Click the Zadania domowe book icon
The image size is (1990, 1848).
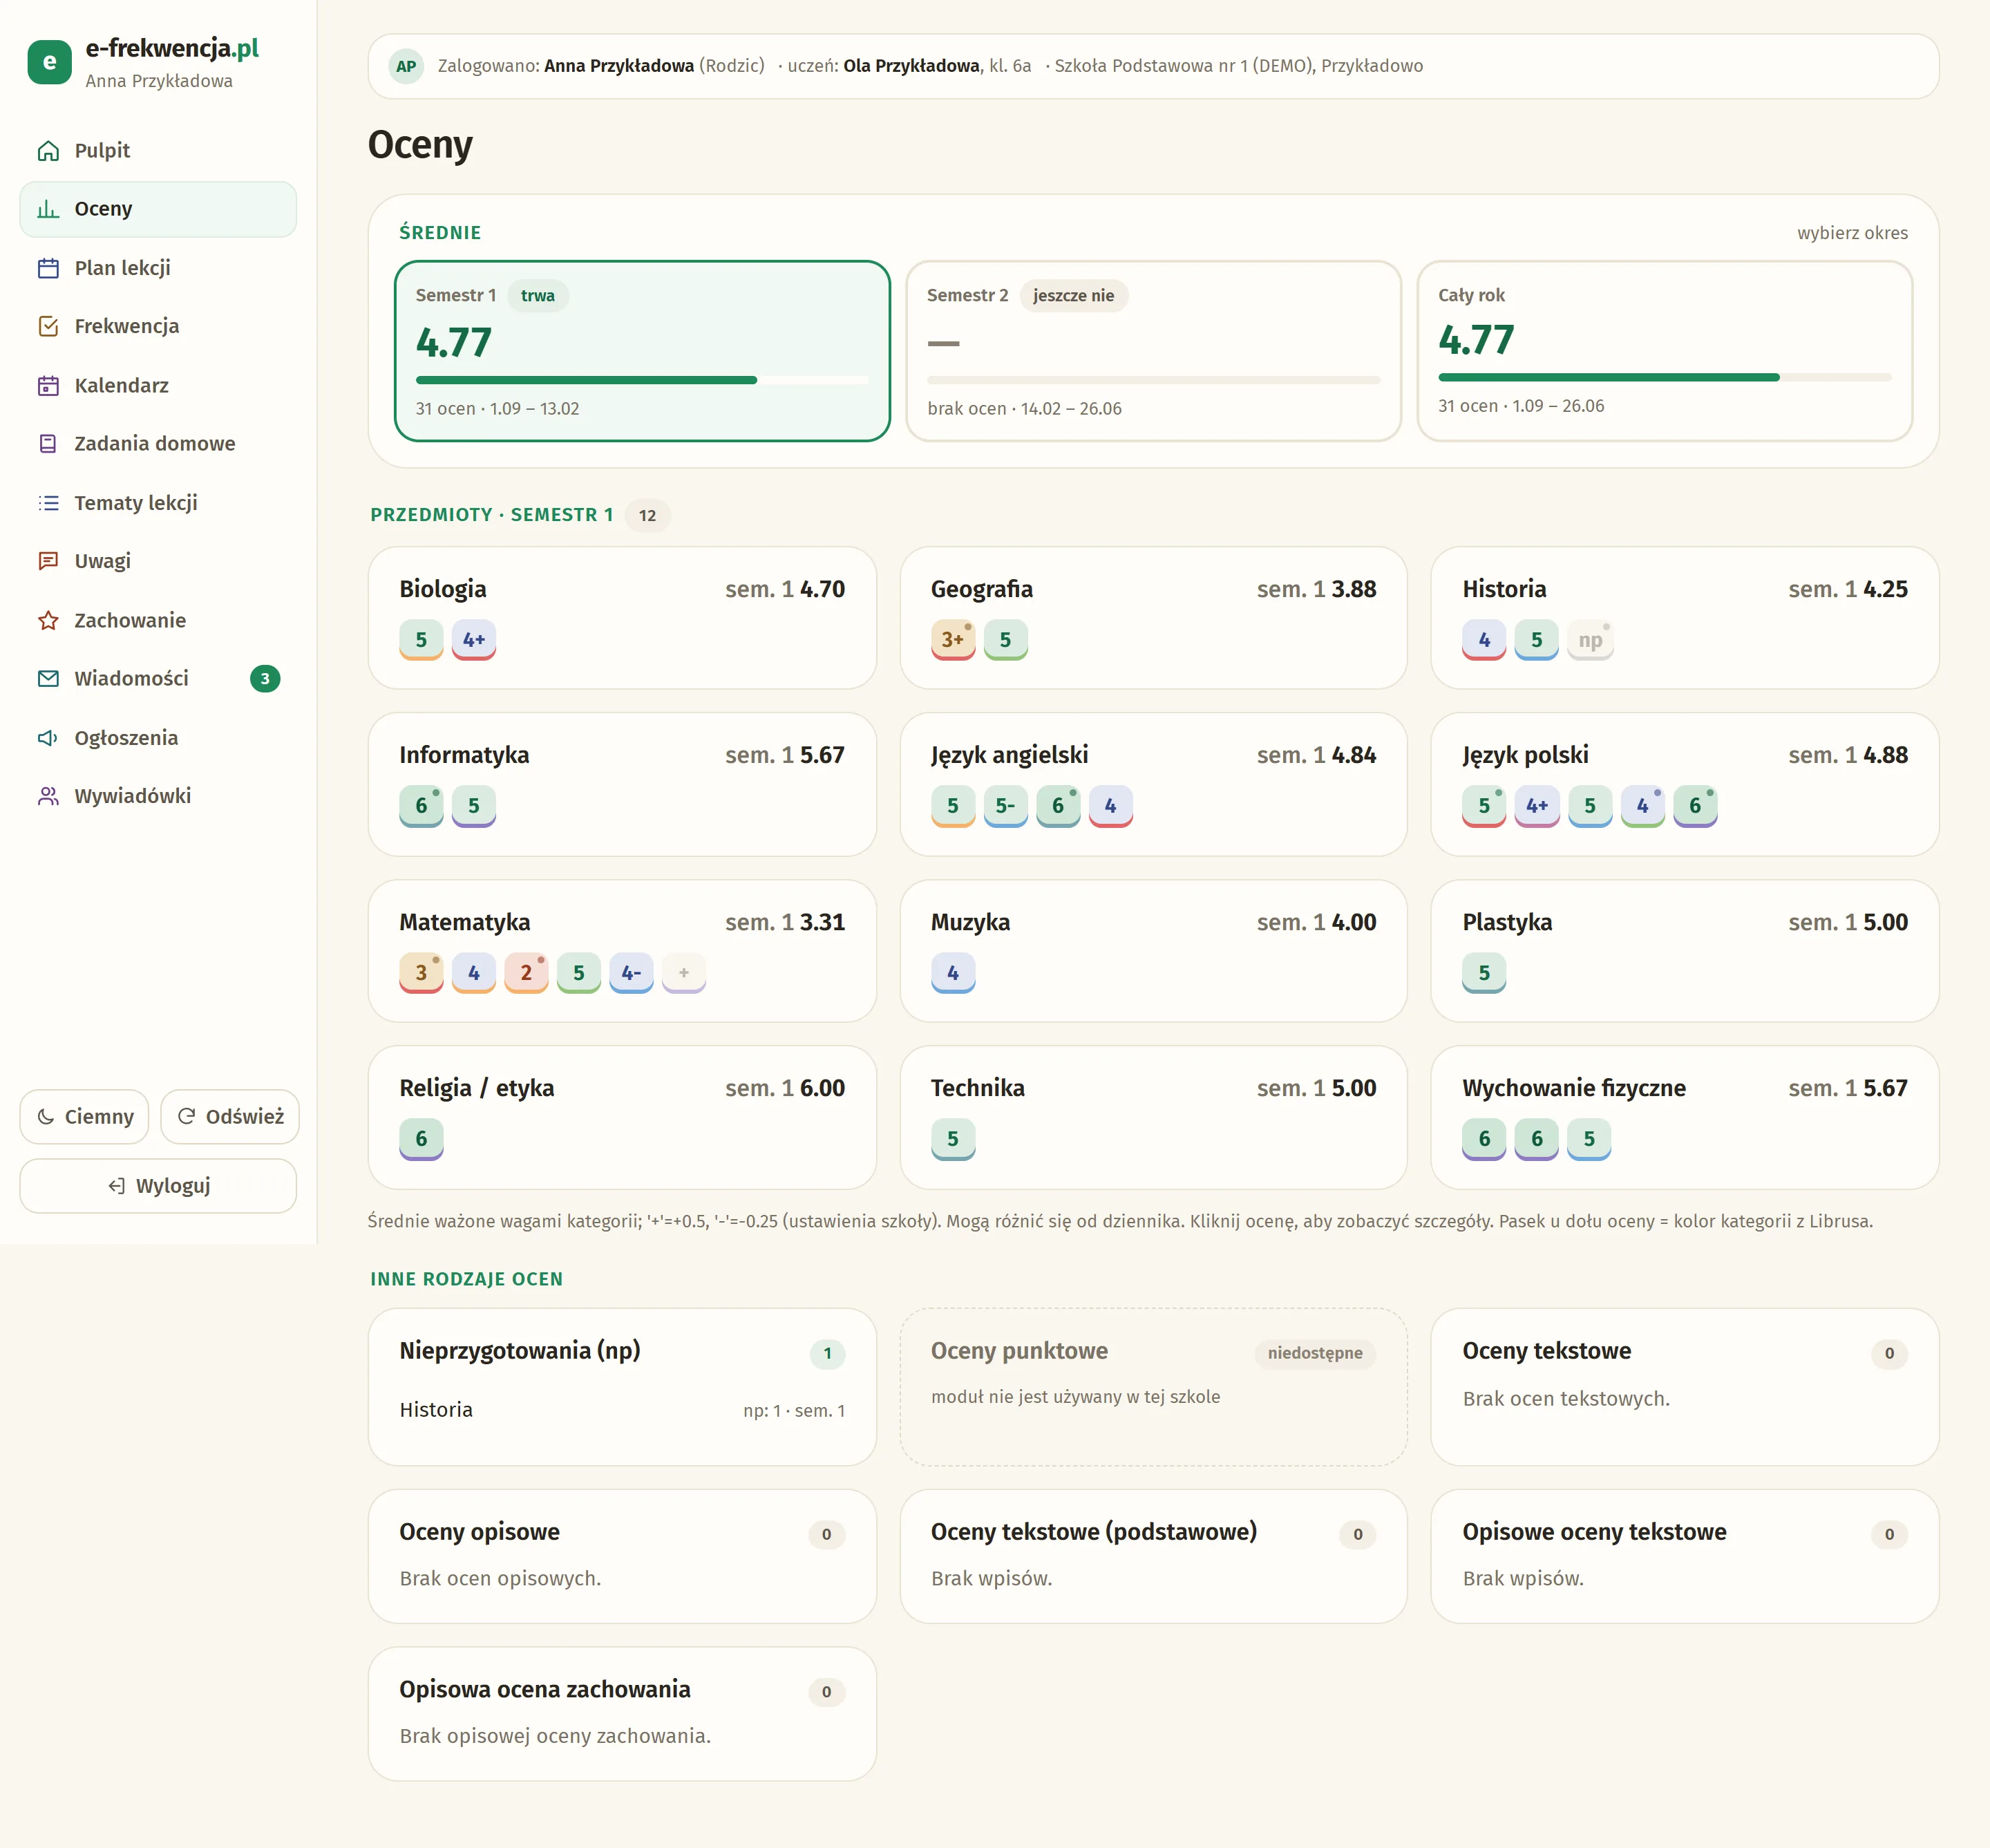(x=48, y=444)
